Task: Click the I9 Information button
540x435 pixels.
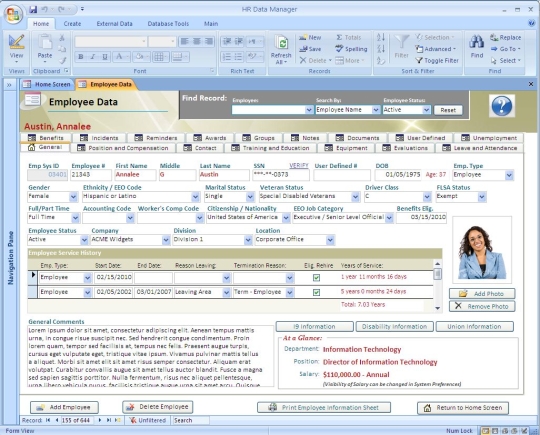Action: click(x=314, y=327)
